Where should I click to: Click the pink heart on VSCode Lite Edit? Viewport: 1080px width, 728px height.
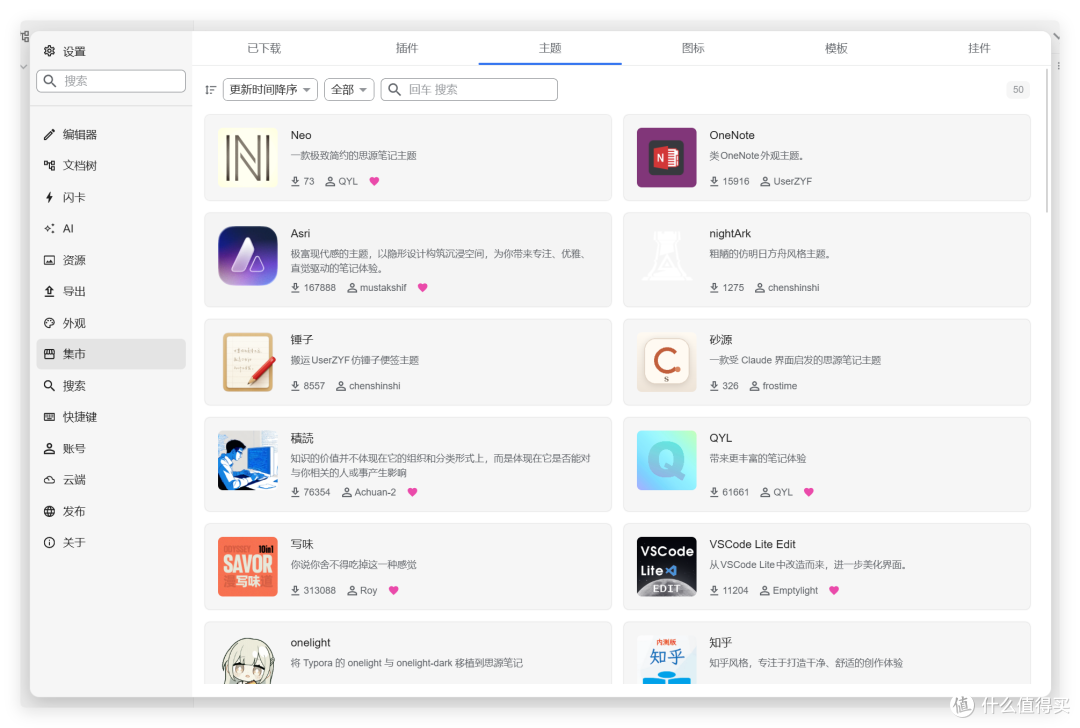[833, 590]
